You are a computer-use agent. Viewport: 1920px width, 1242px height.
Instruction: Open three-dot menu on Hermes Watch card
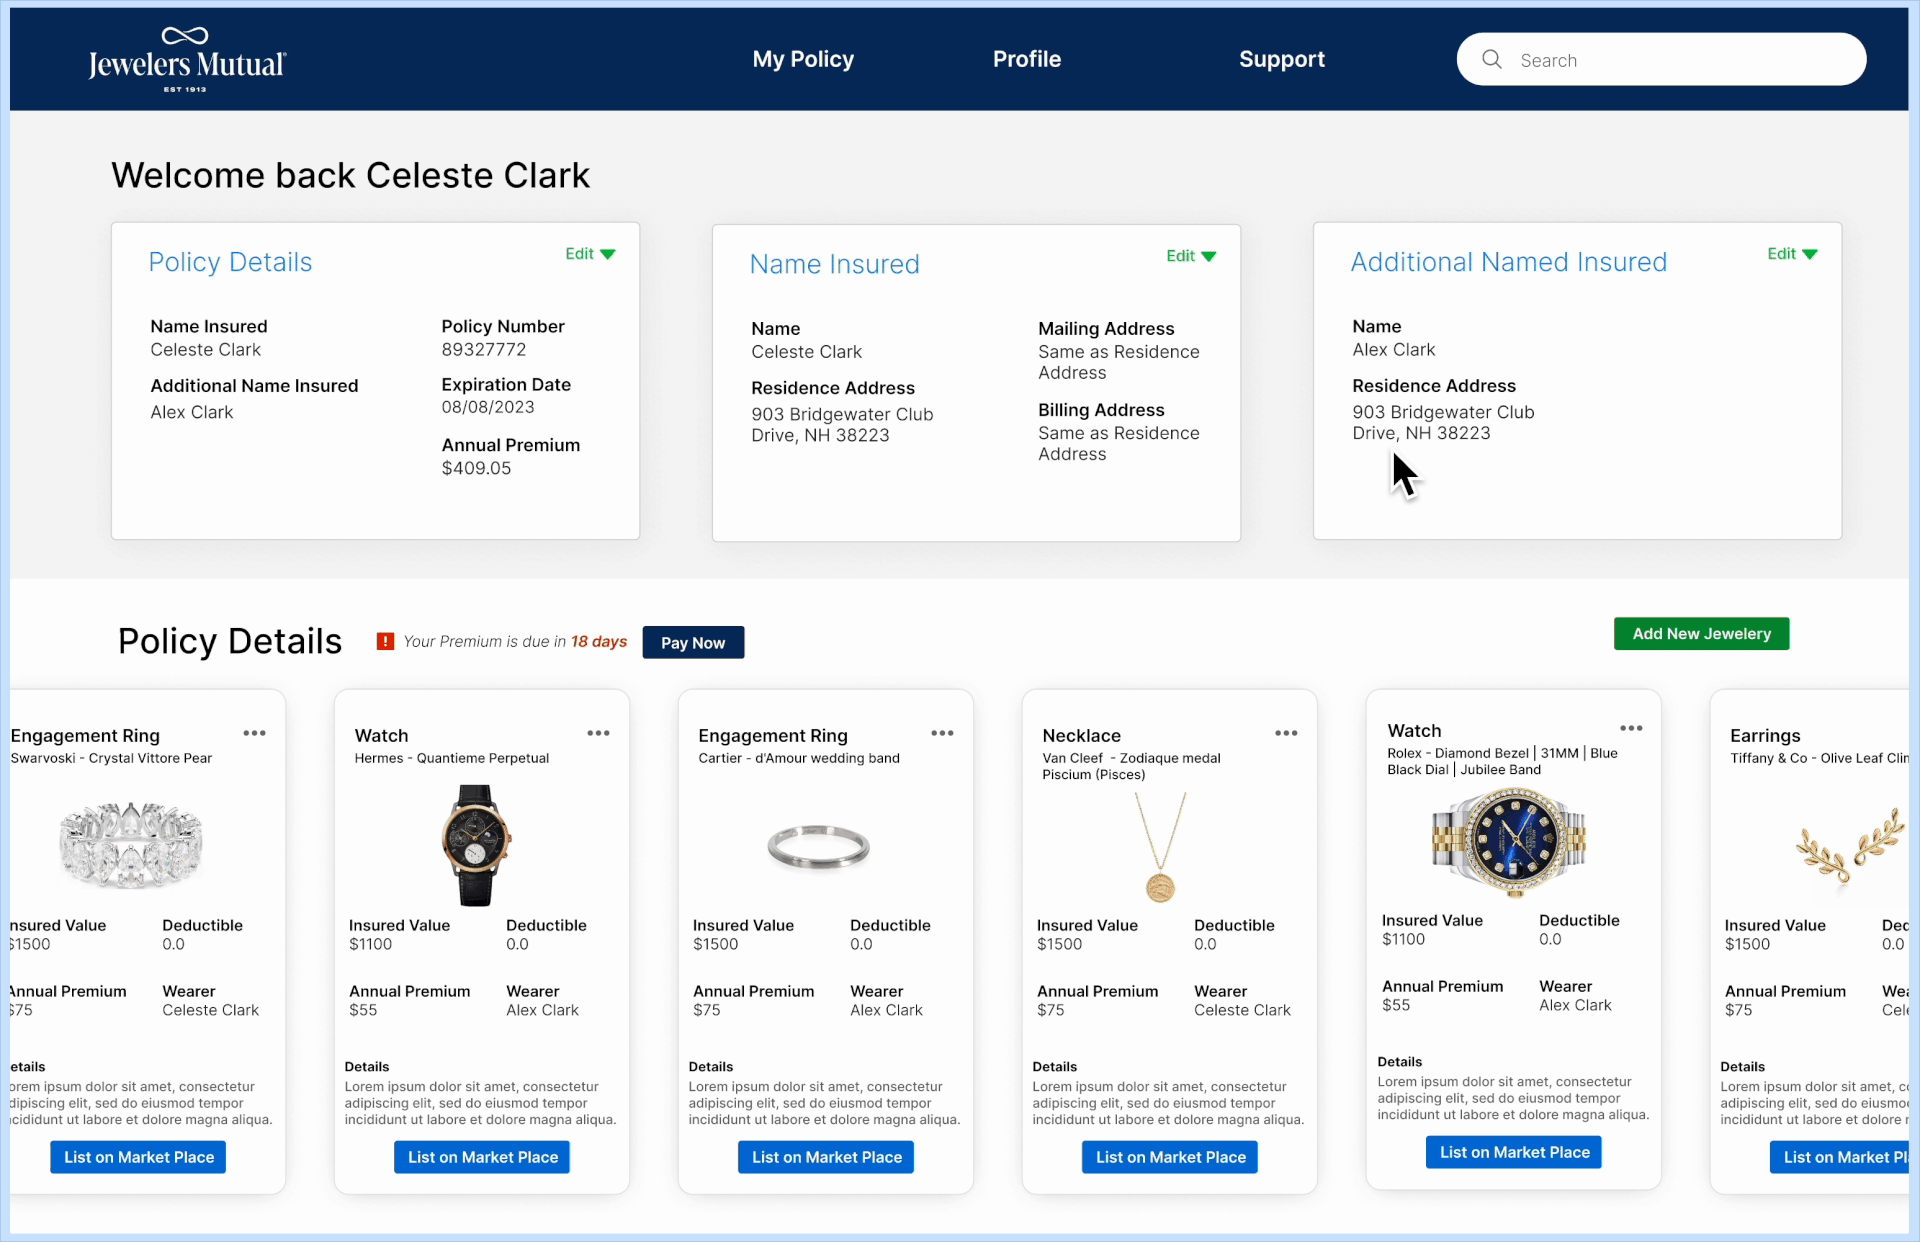point(598,733)
